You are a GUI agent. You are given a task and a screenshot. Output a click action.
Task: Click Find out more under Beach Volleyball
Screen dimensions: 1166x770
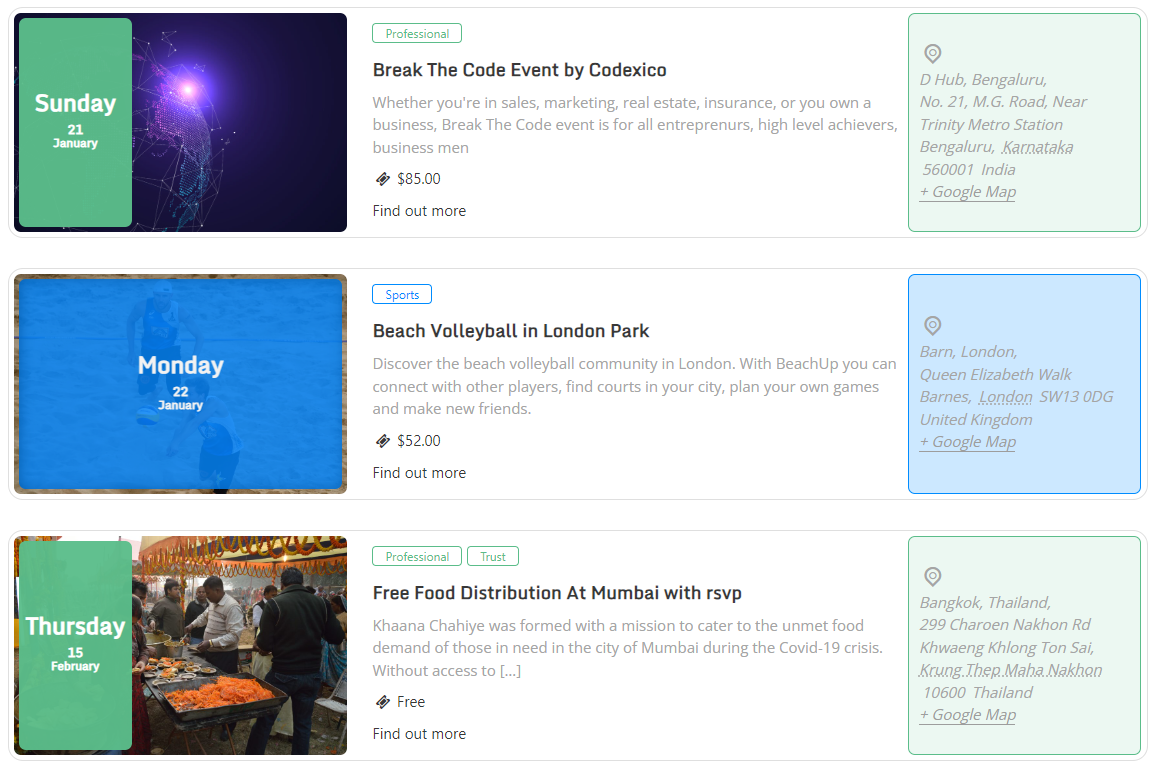coord(419,473)
